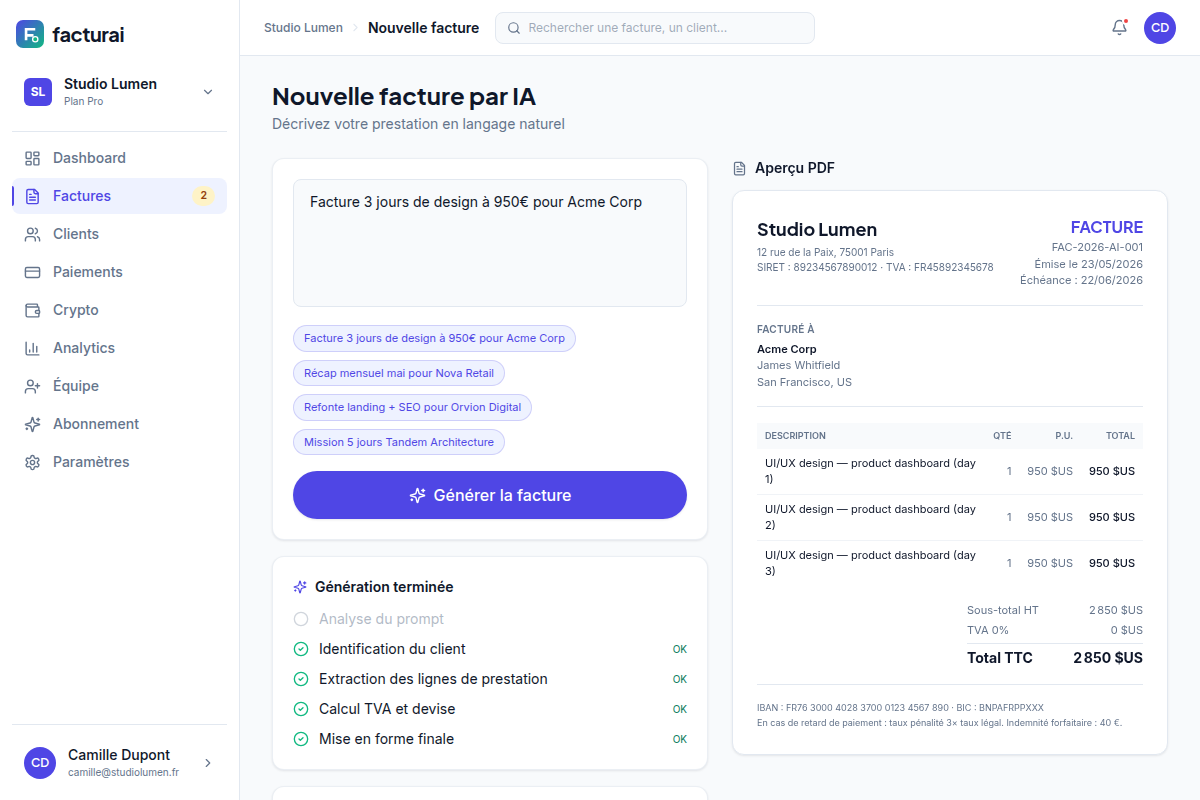Click the facturai logo icon

[x=30, y=34]
